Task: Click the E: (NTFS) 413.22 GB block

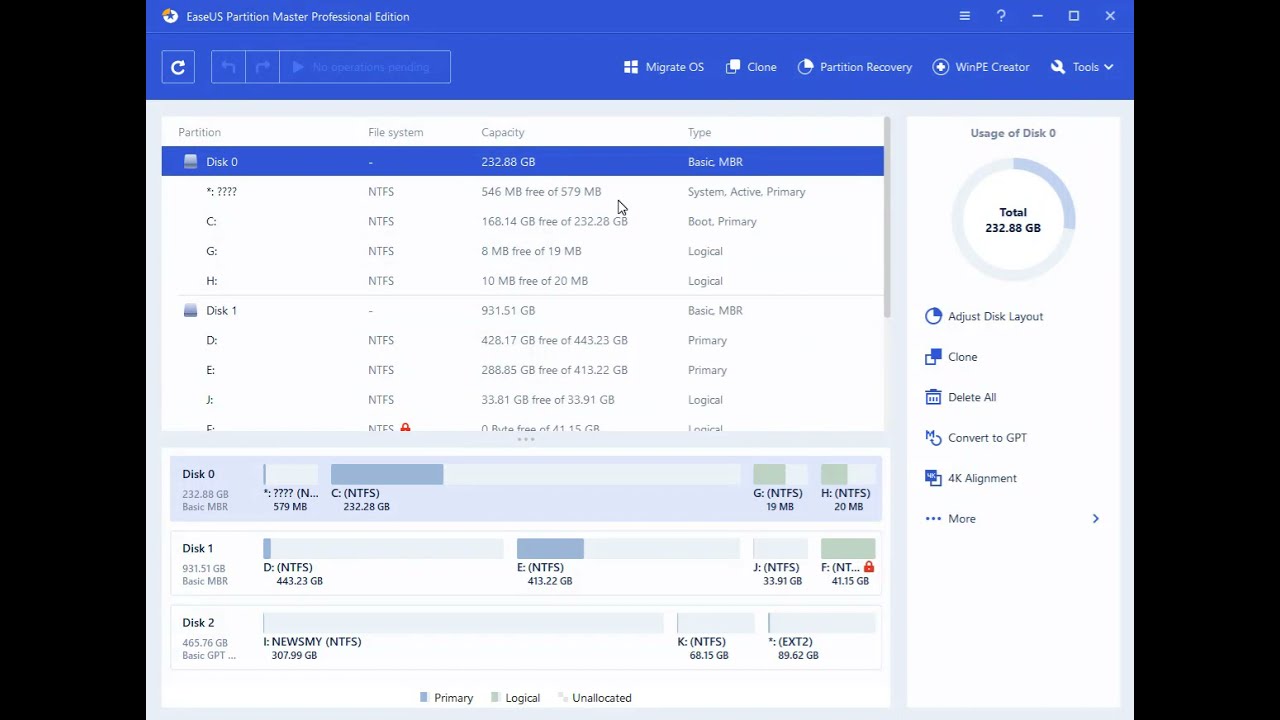Action: pyautogui.click(x=628, y=562)
